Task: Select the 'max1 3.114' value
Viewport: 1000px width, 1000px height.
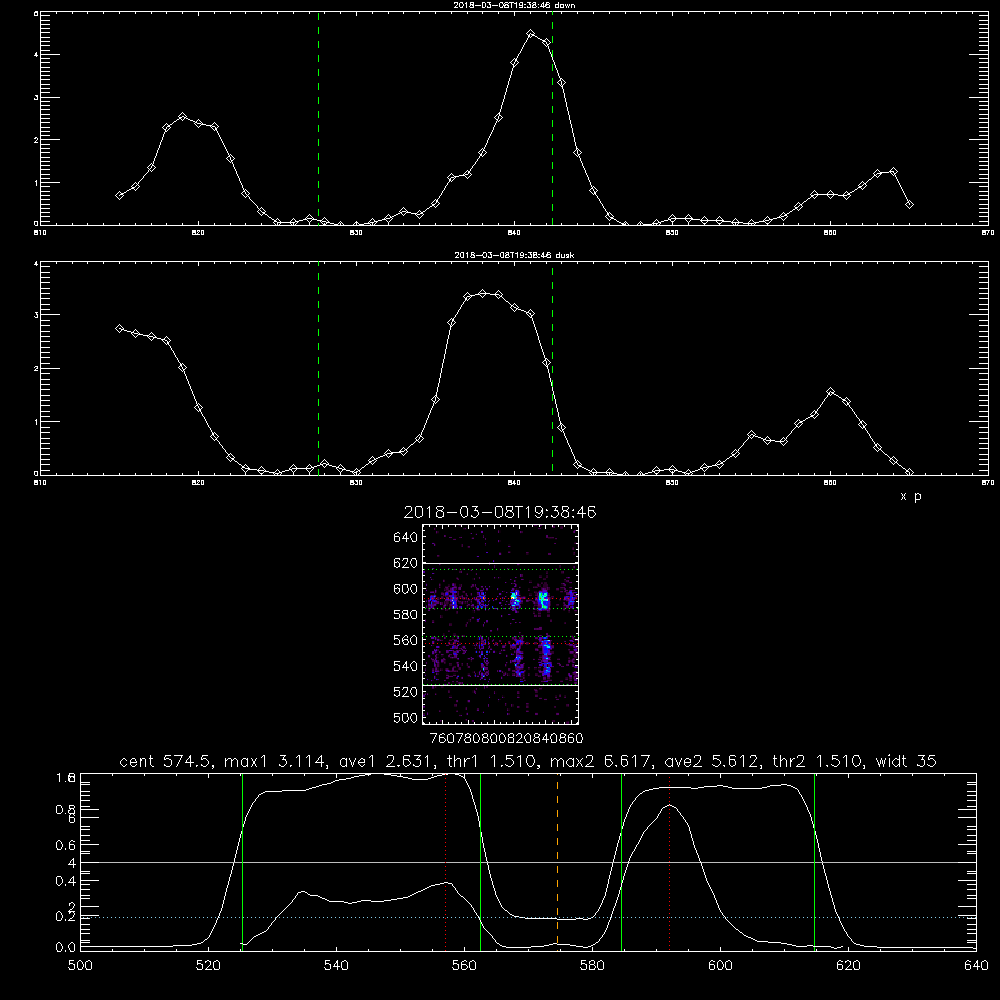Action: (276, 761)
